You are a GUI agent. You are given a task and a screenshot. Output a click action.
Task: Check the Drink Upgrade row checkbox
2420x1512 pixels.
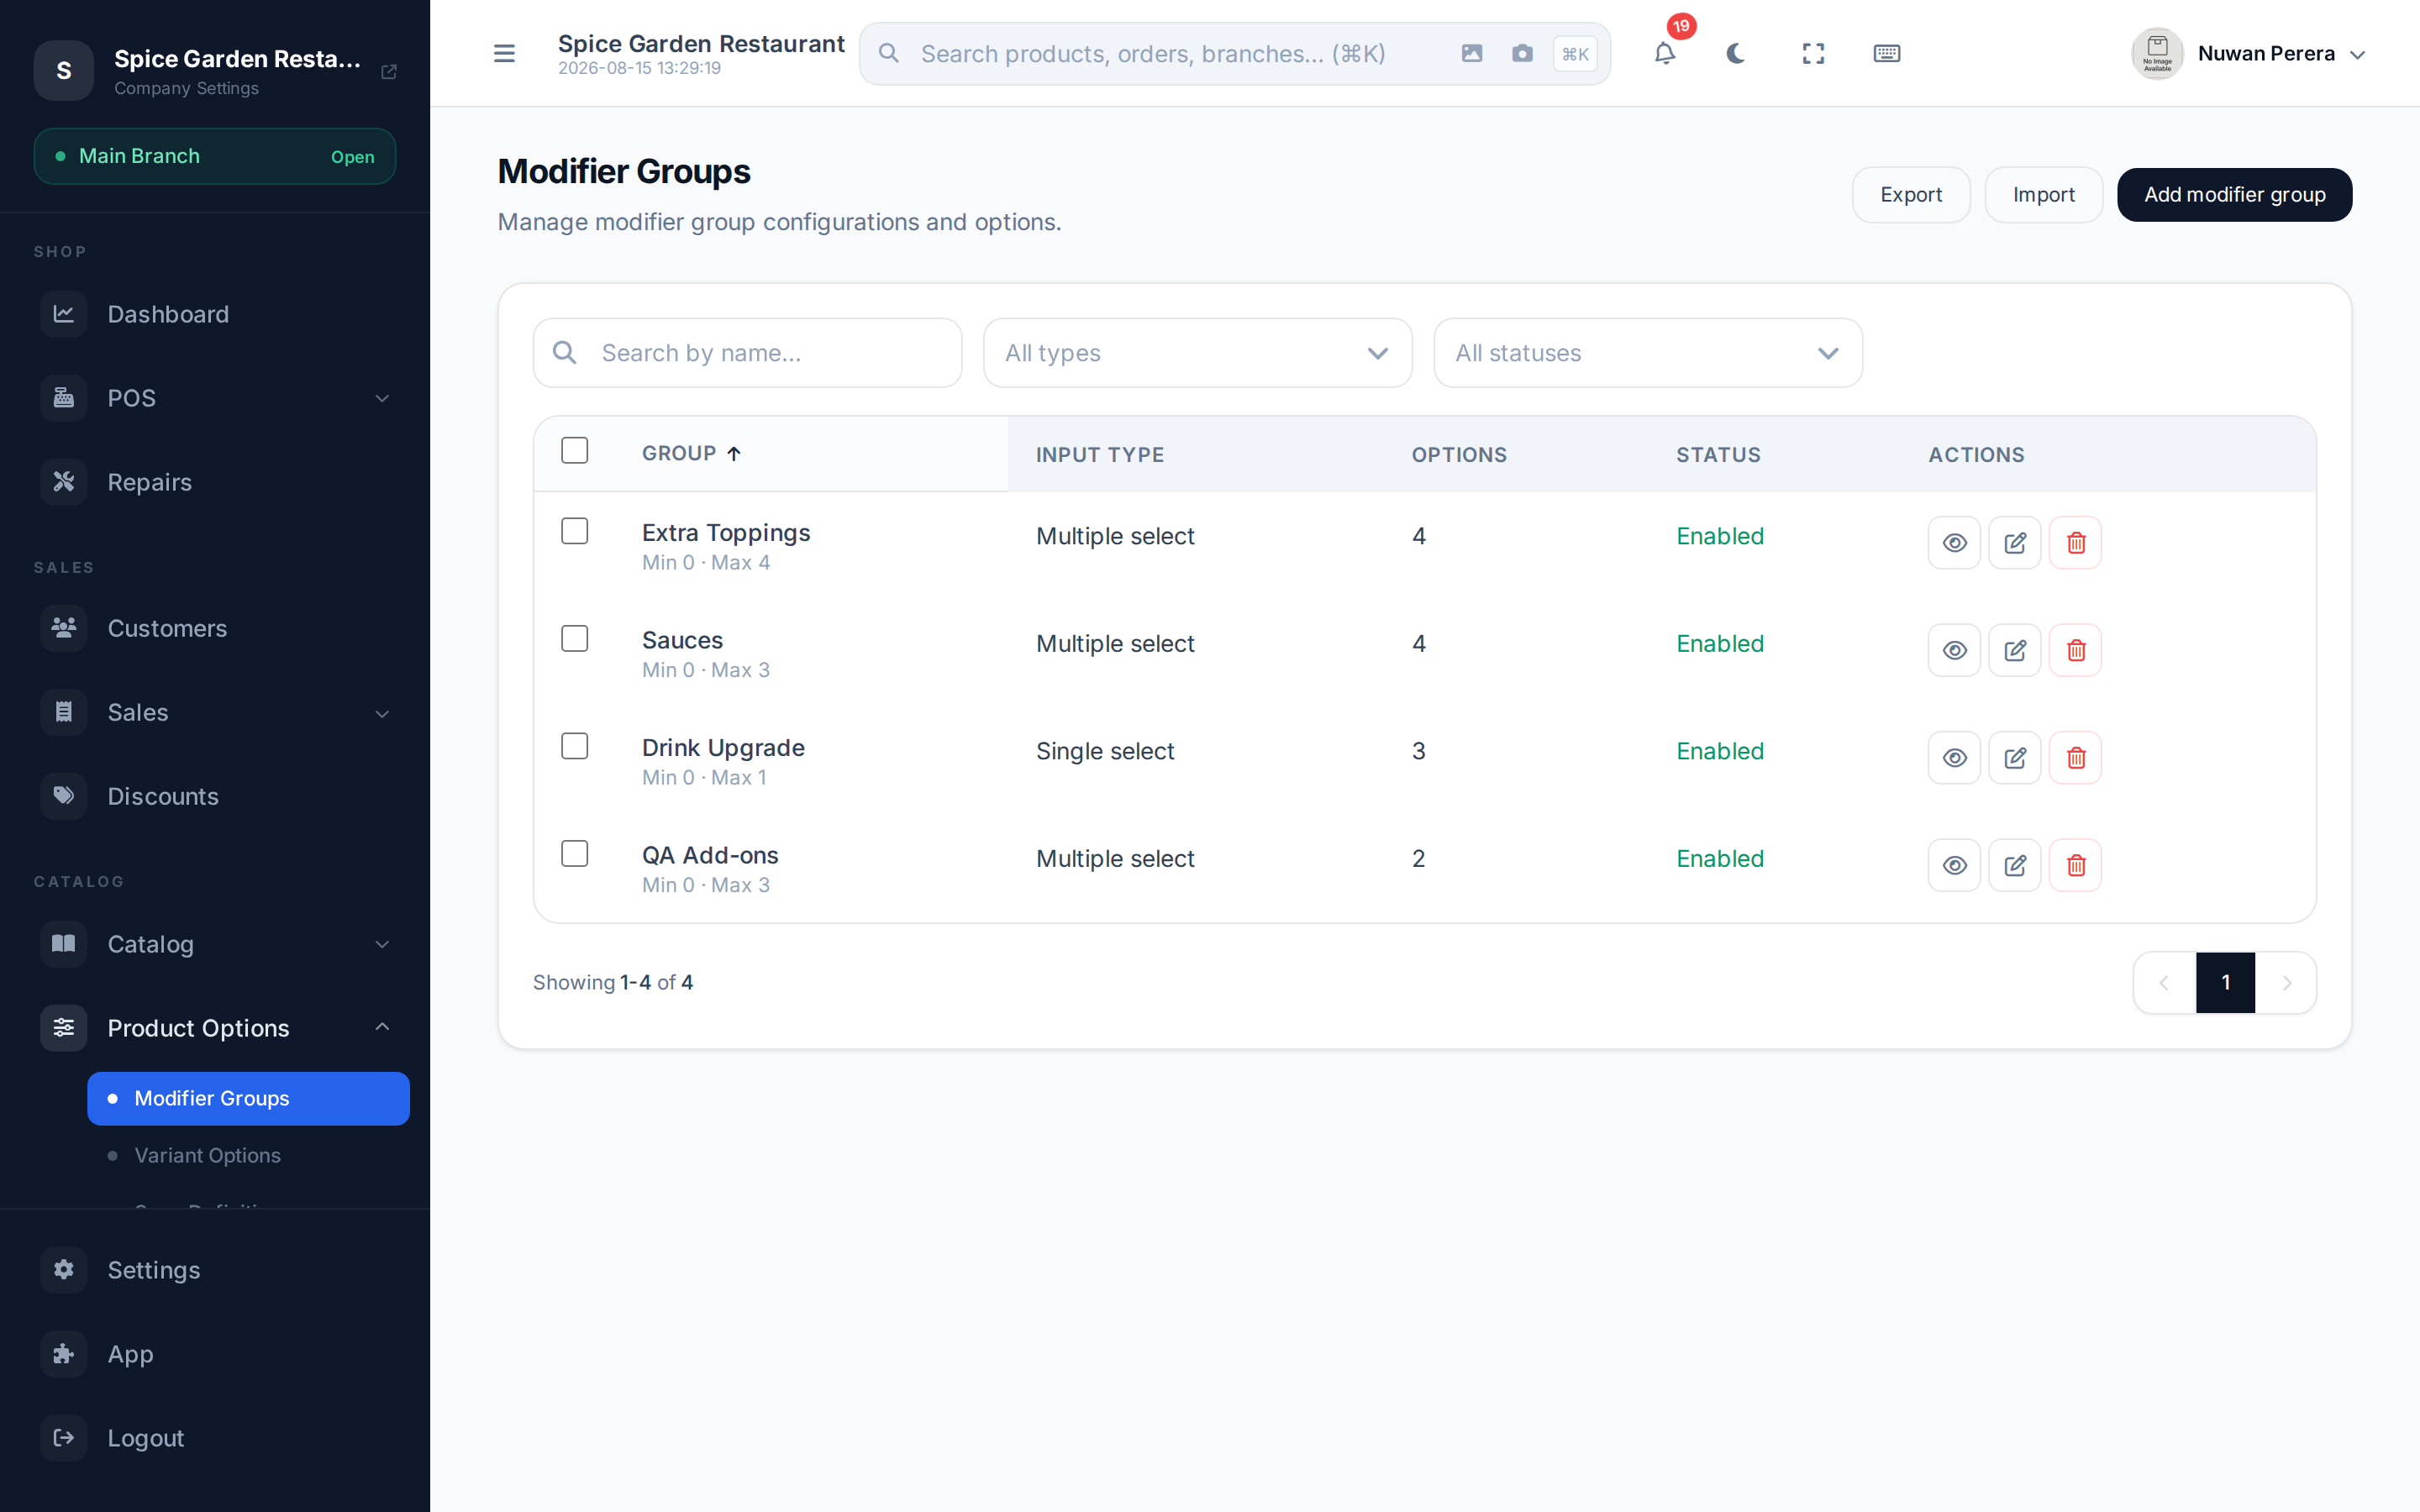(x=574, y=746)
